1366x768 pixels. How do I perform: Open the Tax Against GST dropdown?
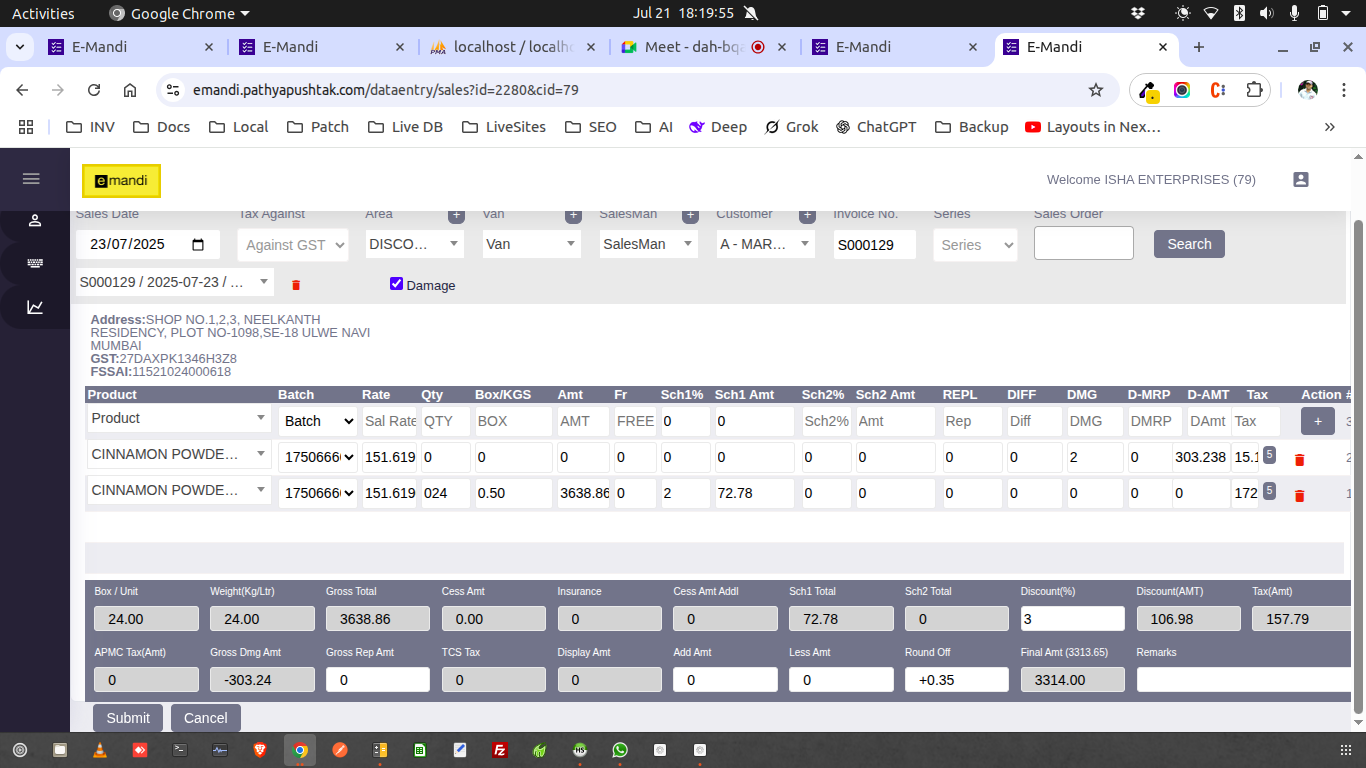293,245
